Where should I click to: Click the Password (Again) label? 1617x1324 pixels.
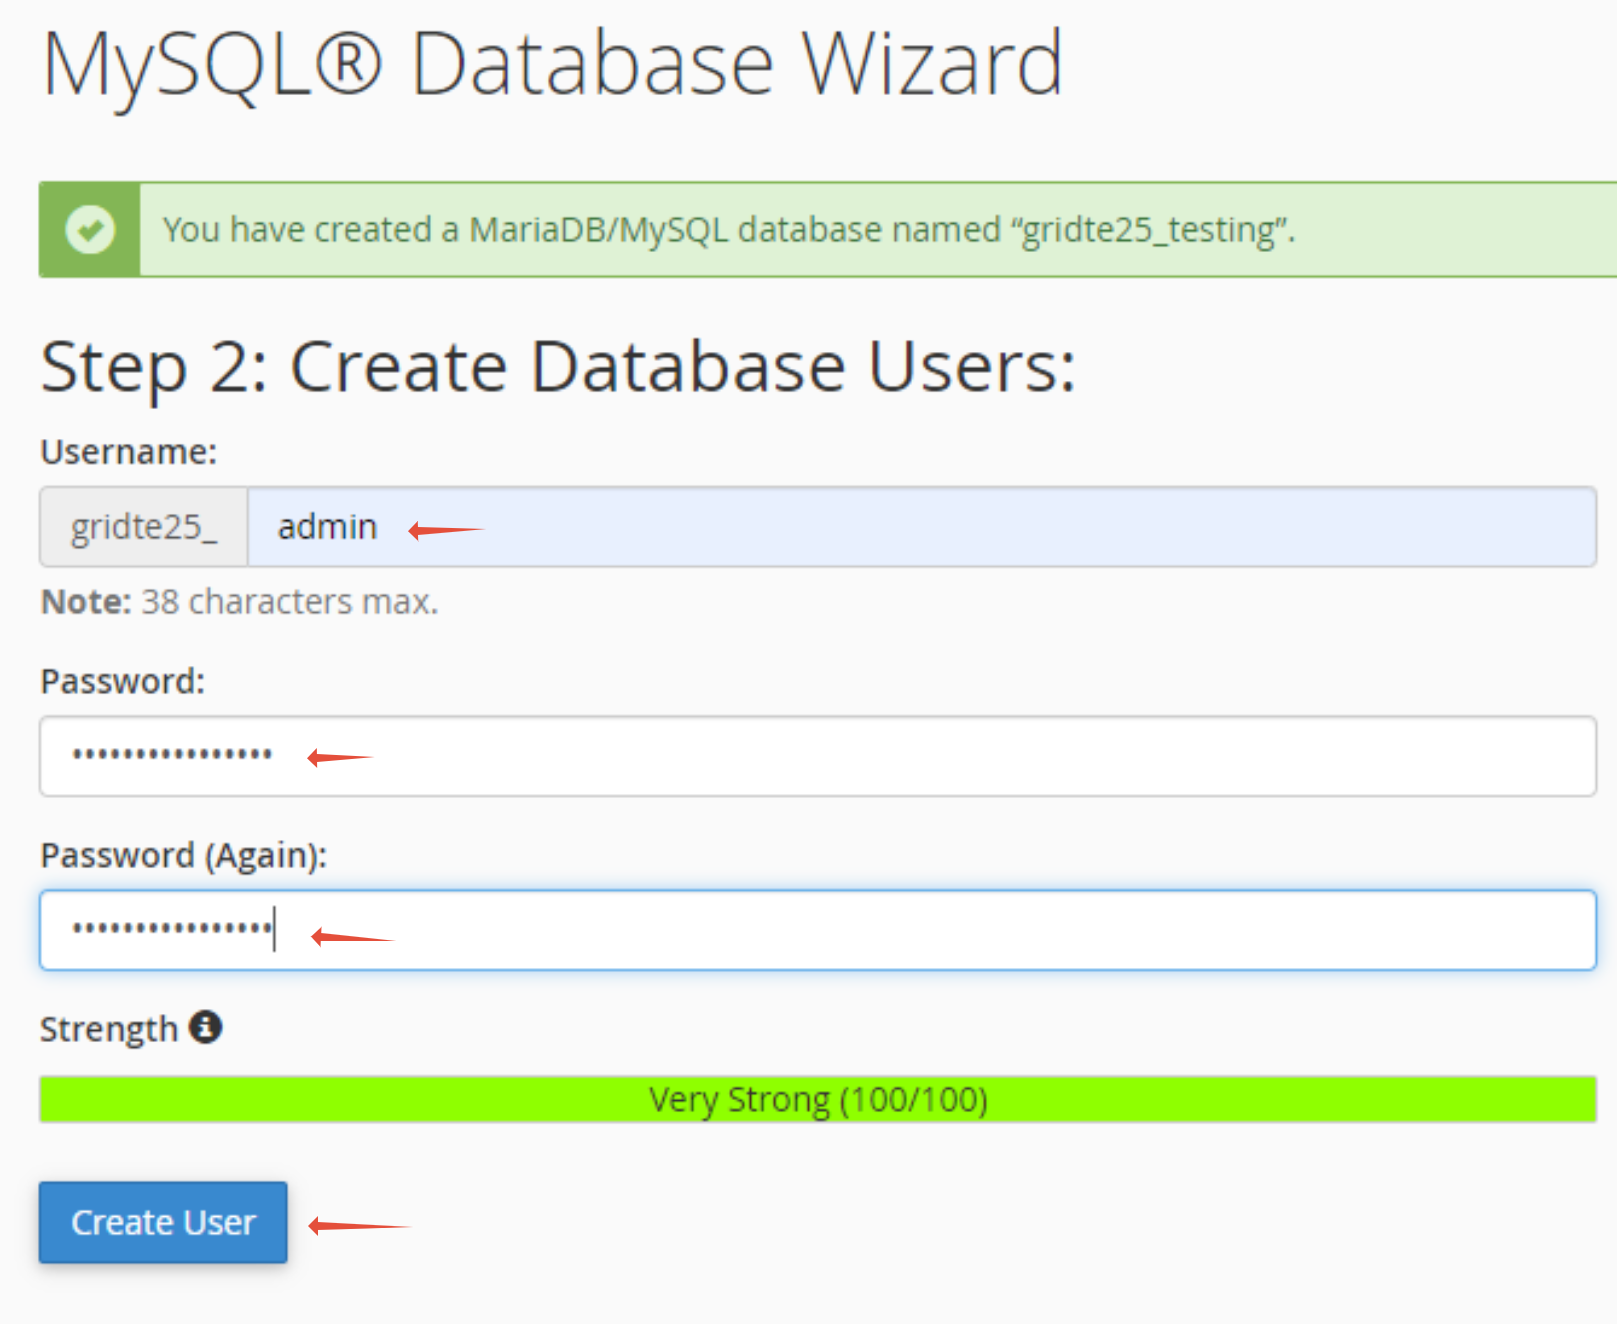(x=183, y=856)
